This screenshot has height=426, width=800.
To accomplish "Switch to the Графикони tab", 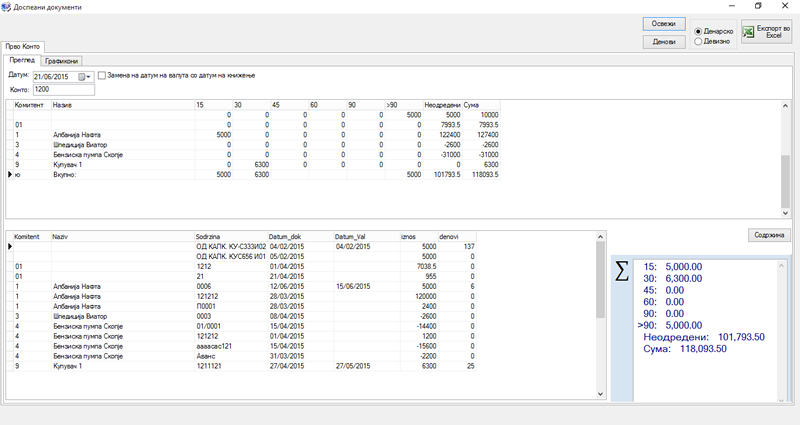I will click(x=61, y=61).
